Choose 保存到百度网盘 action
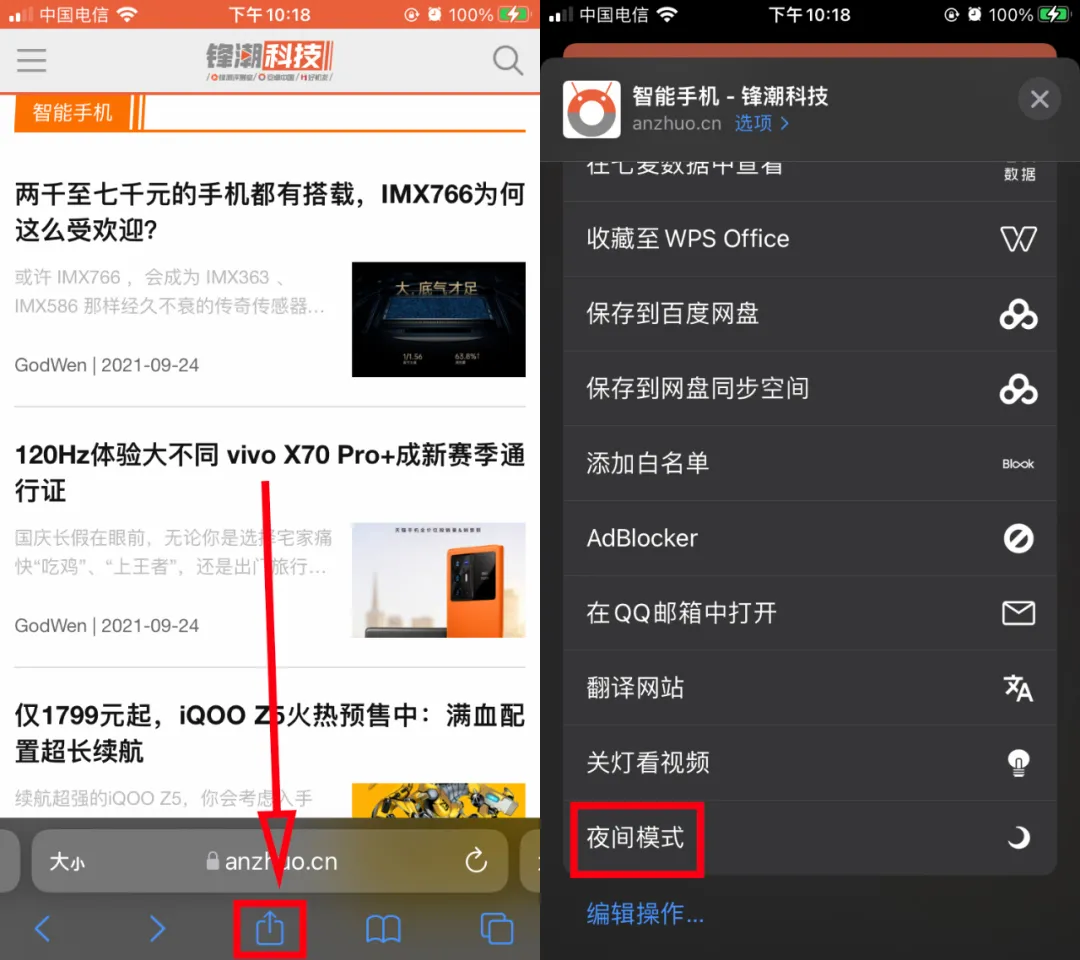1080x960 pixels. pos(809,314)
